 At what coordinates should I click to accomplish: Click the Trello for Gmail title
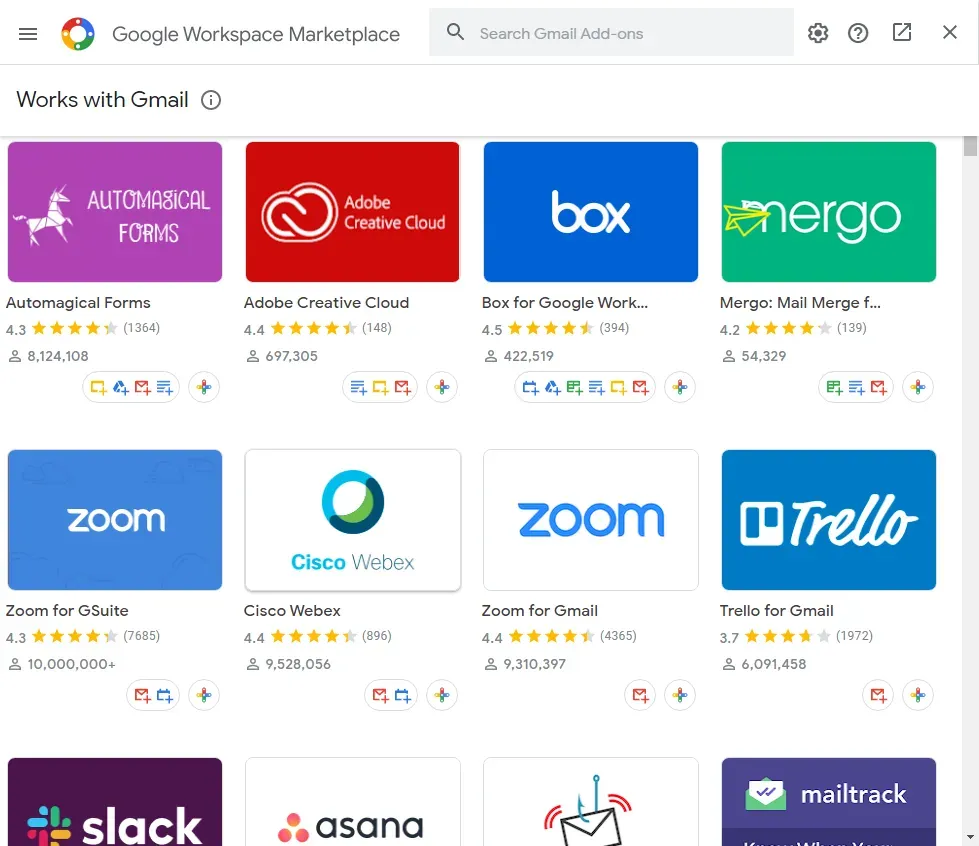777,611
